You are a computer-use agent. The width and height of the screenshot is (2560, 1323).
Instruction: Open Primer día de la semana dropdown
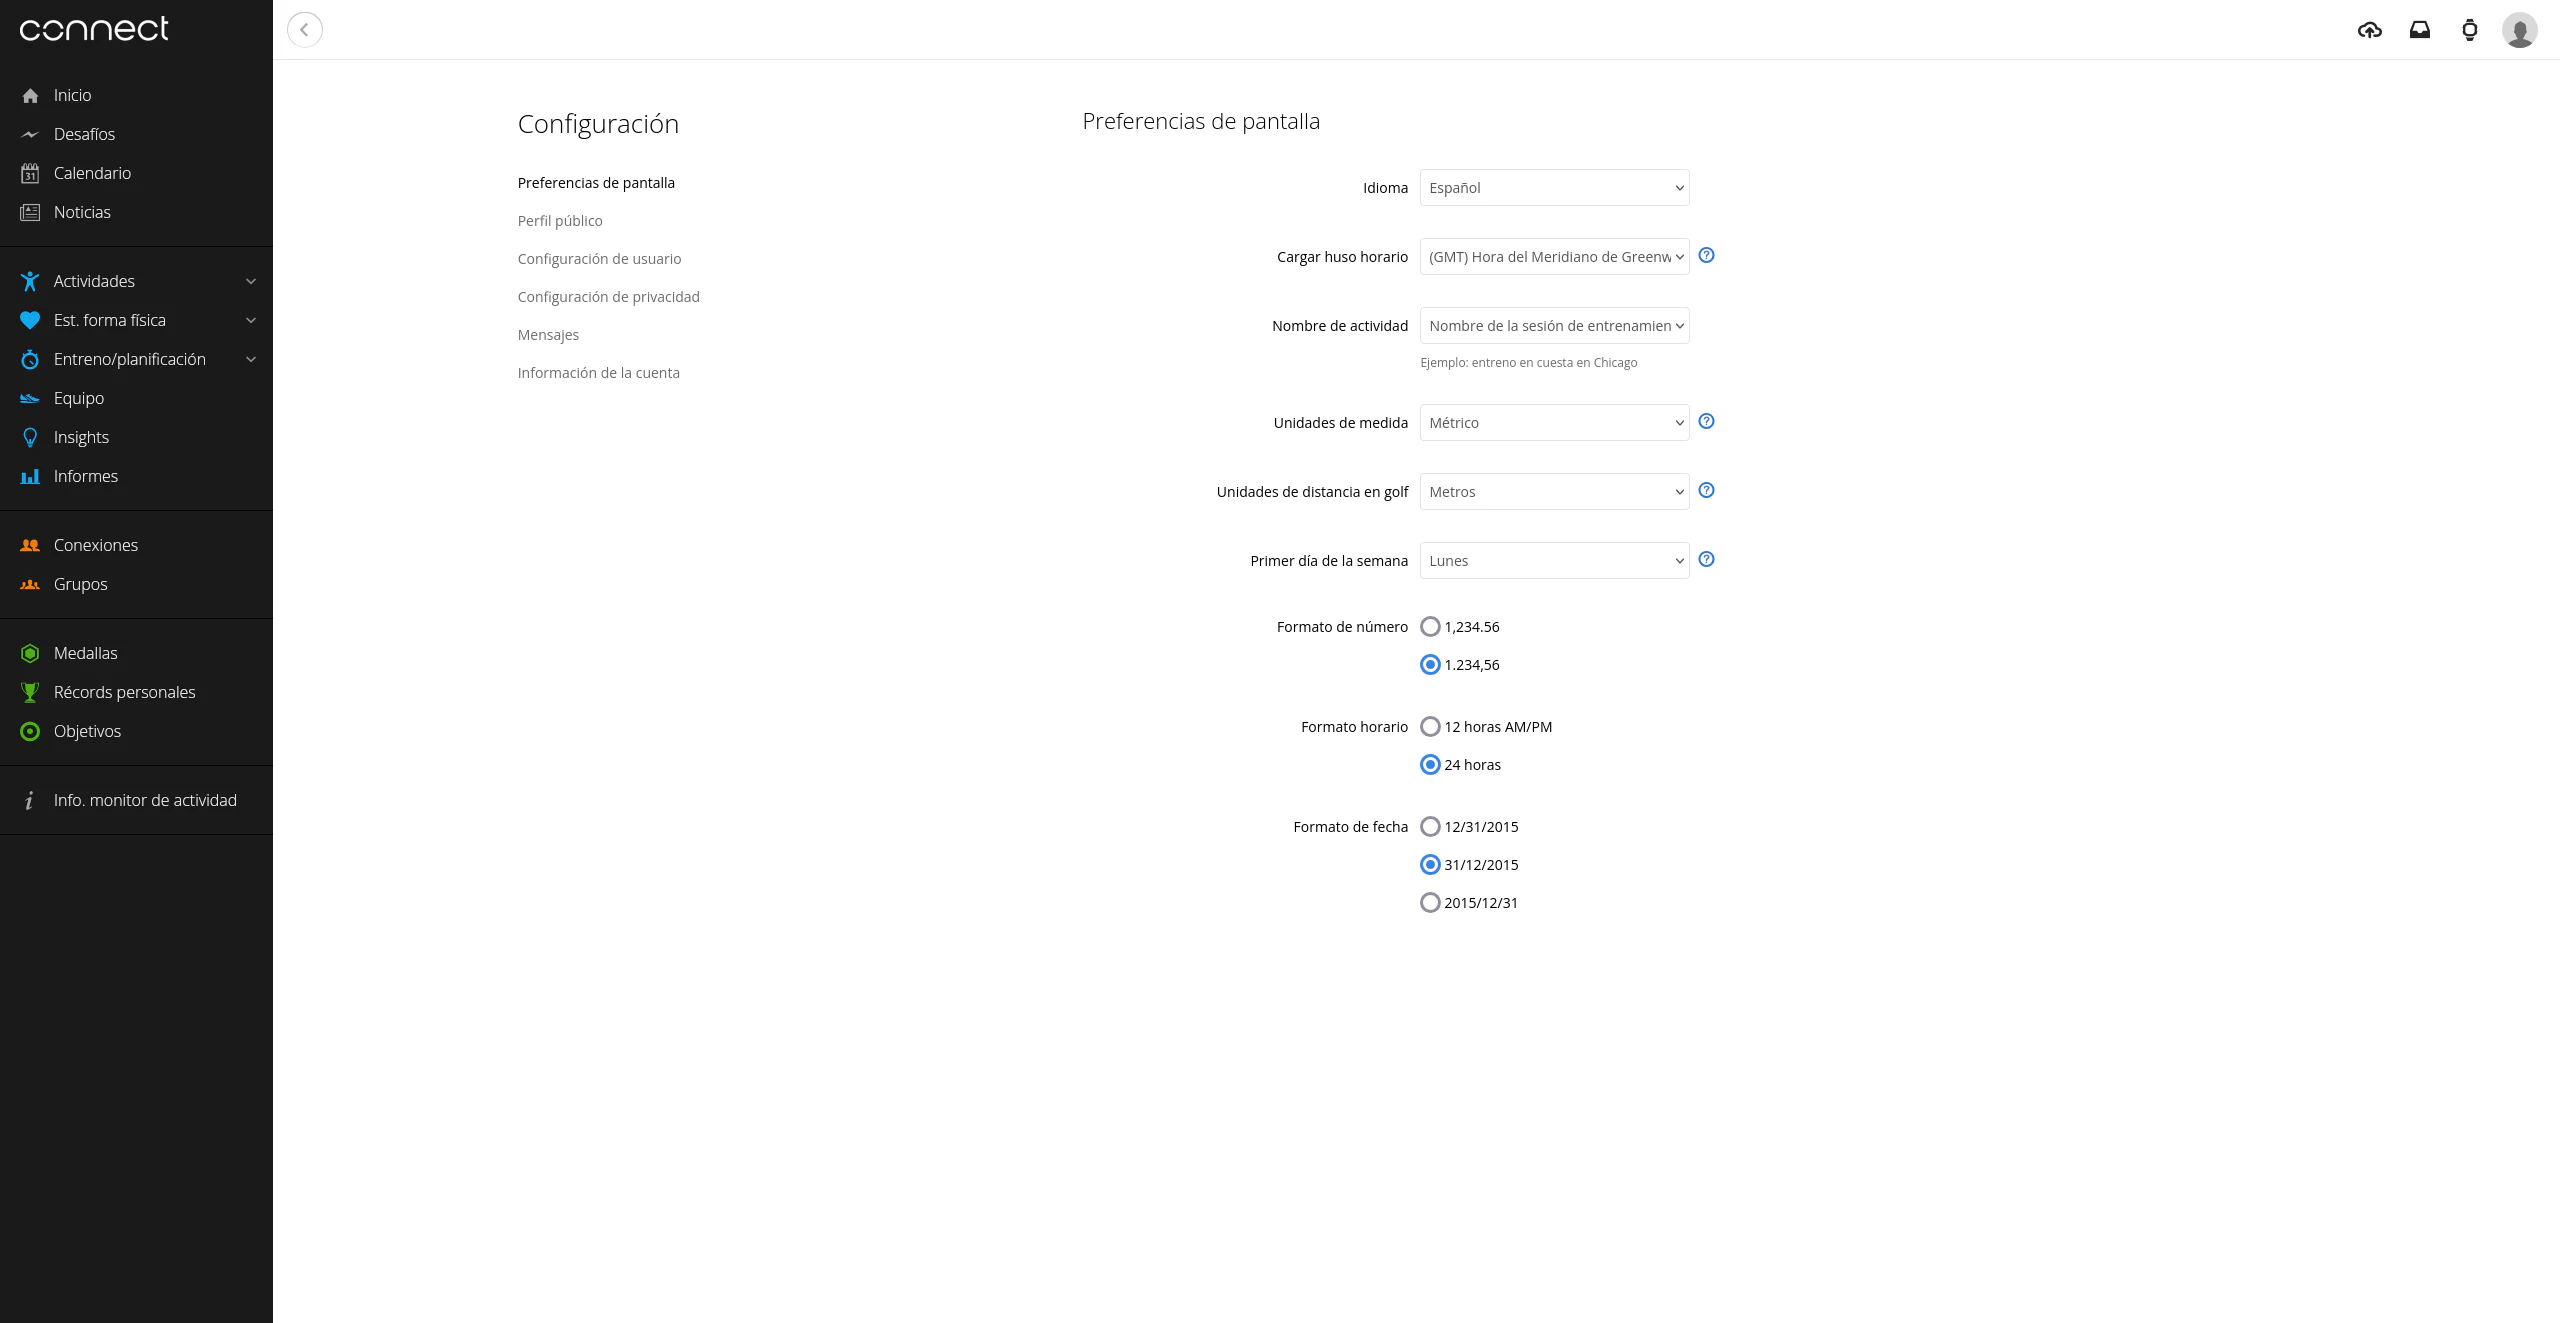[1554, 561]
